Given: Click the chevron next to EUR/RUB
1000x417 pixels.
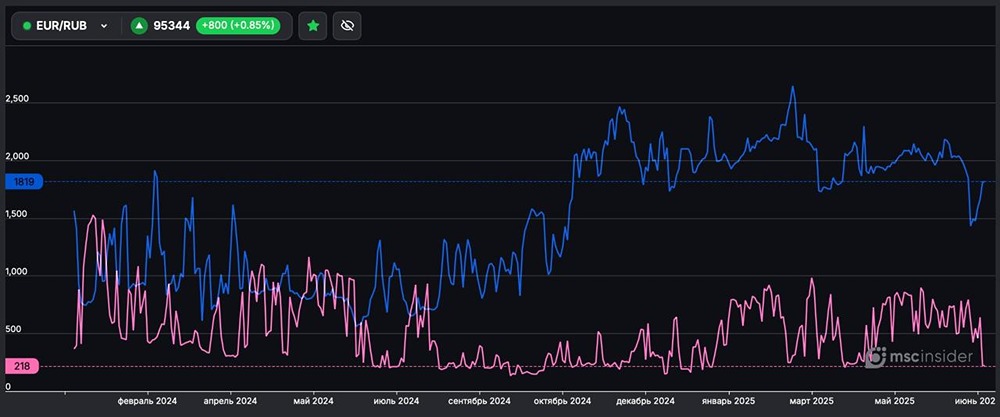Looking at the screenshot, I should click(x=104, y=26).
